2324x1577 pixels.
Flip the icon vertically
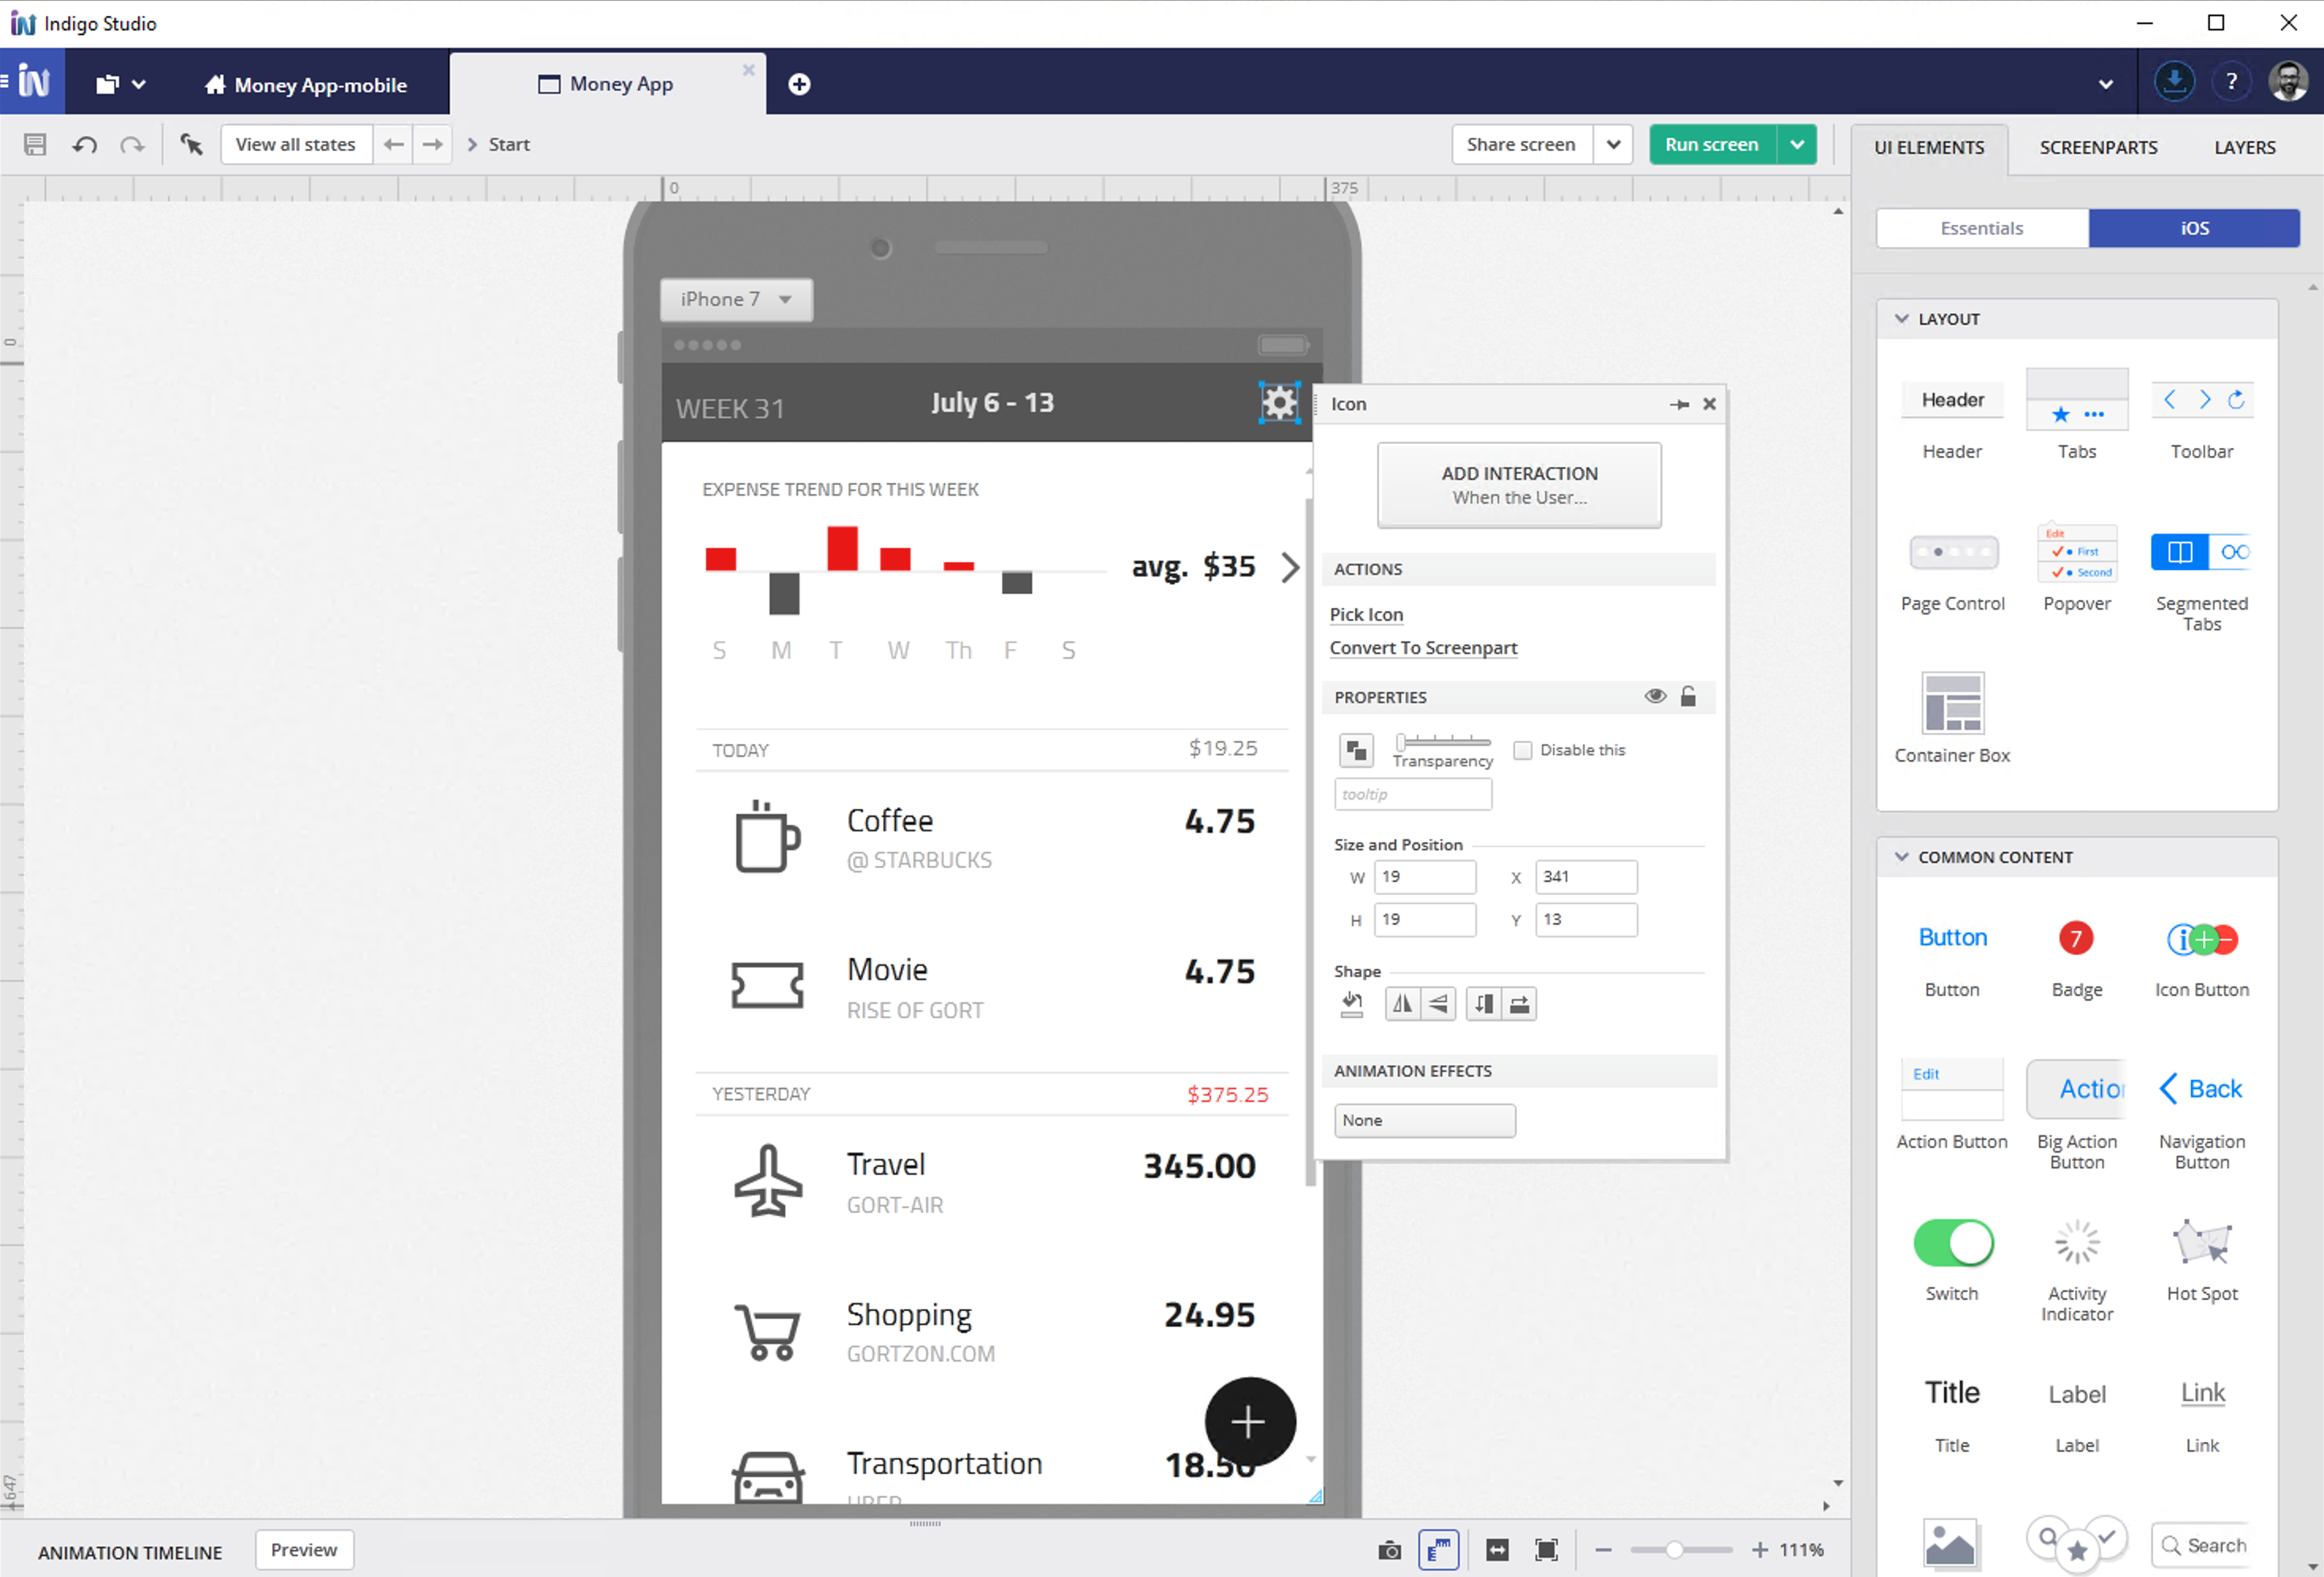coord(1438,1004)
